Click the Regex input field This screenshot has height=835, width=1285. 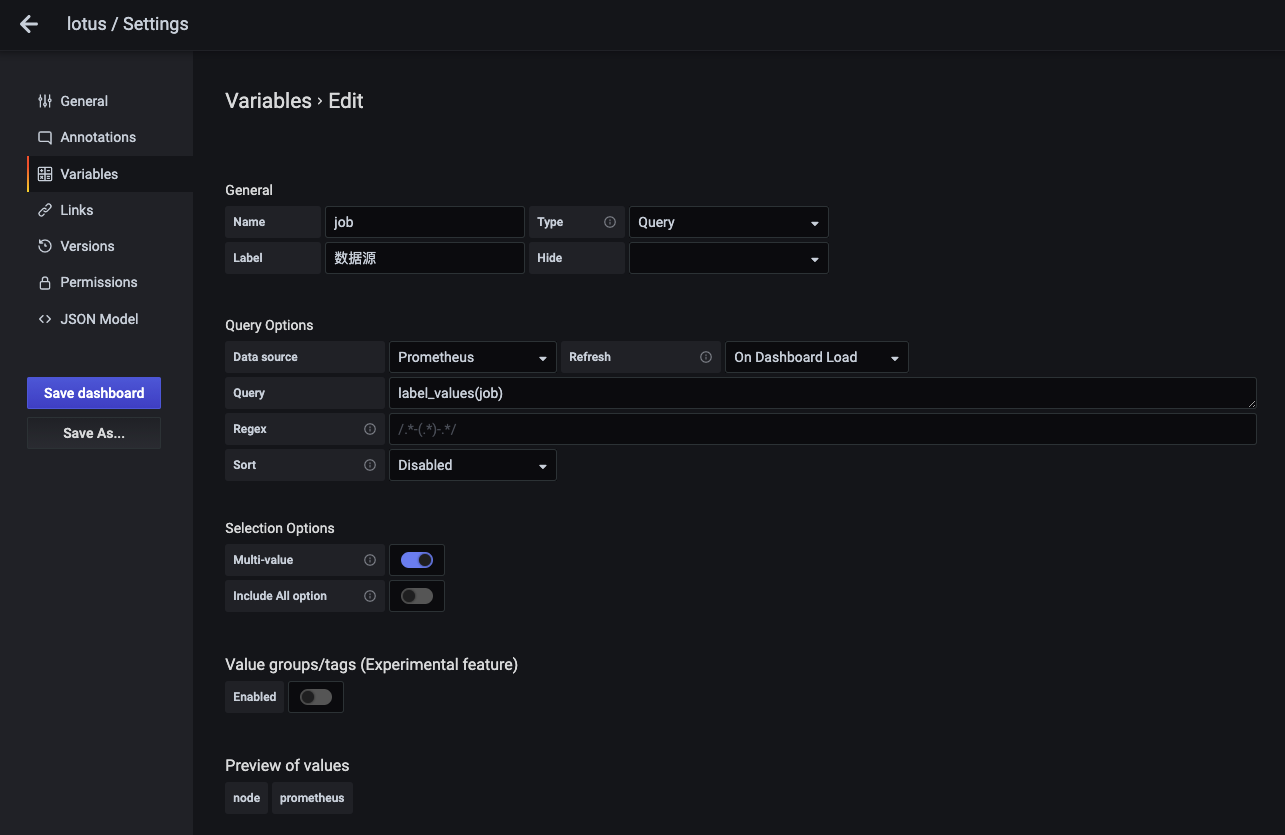[823, 429]
